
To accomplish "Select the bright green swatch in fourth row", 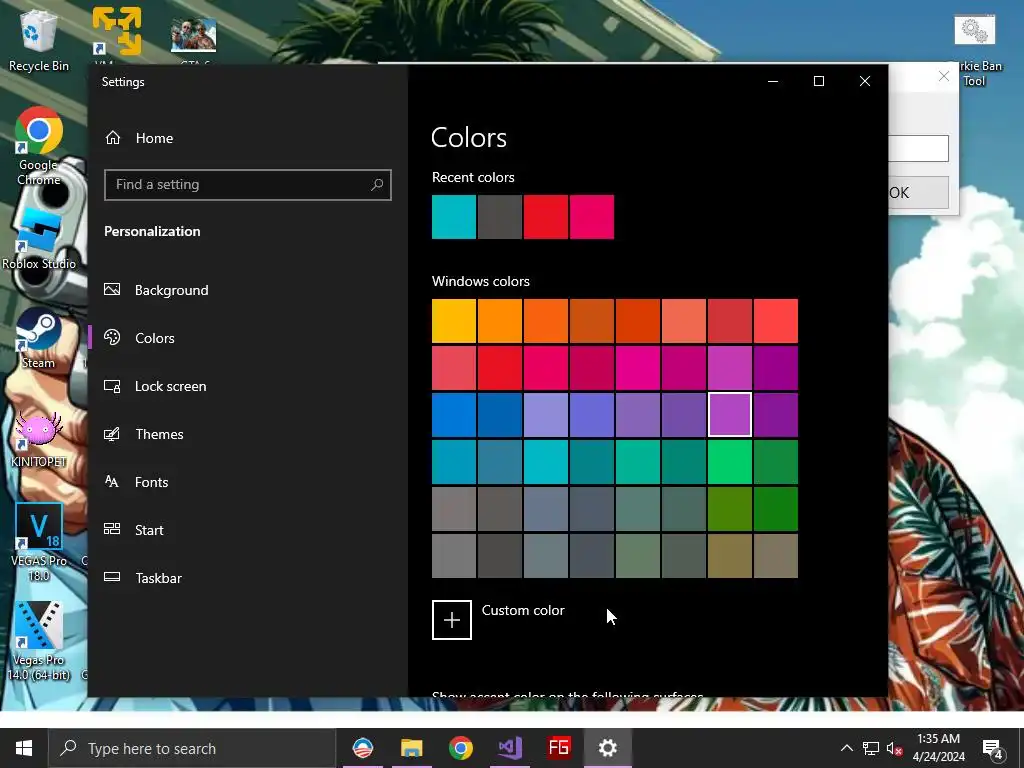I will [x=729, y=462].
